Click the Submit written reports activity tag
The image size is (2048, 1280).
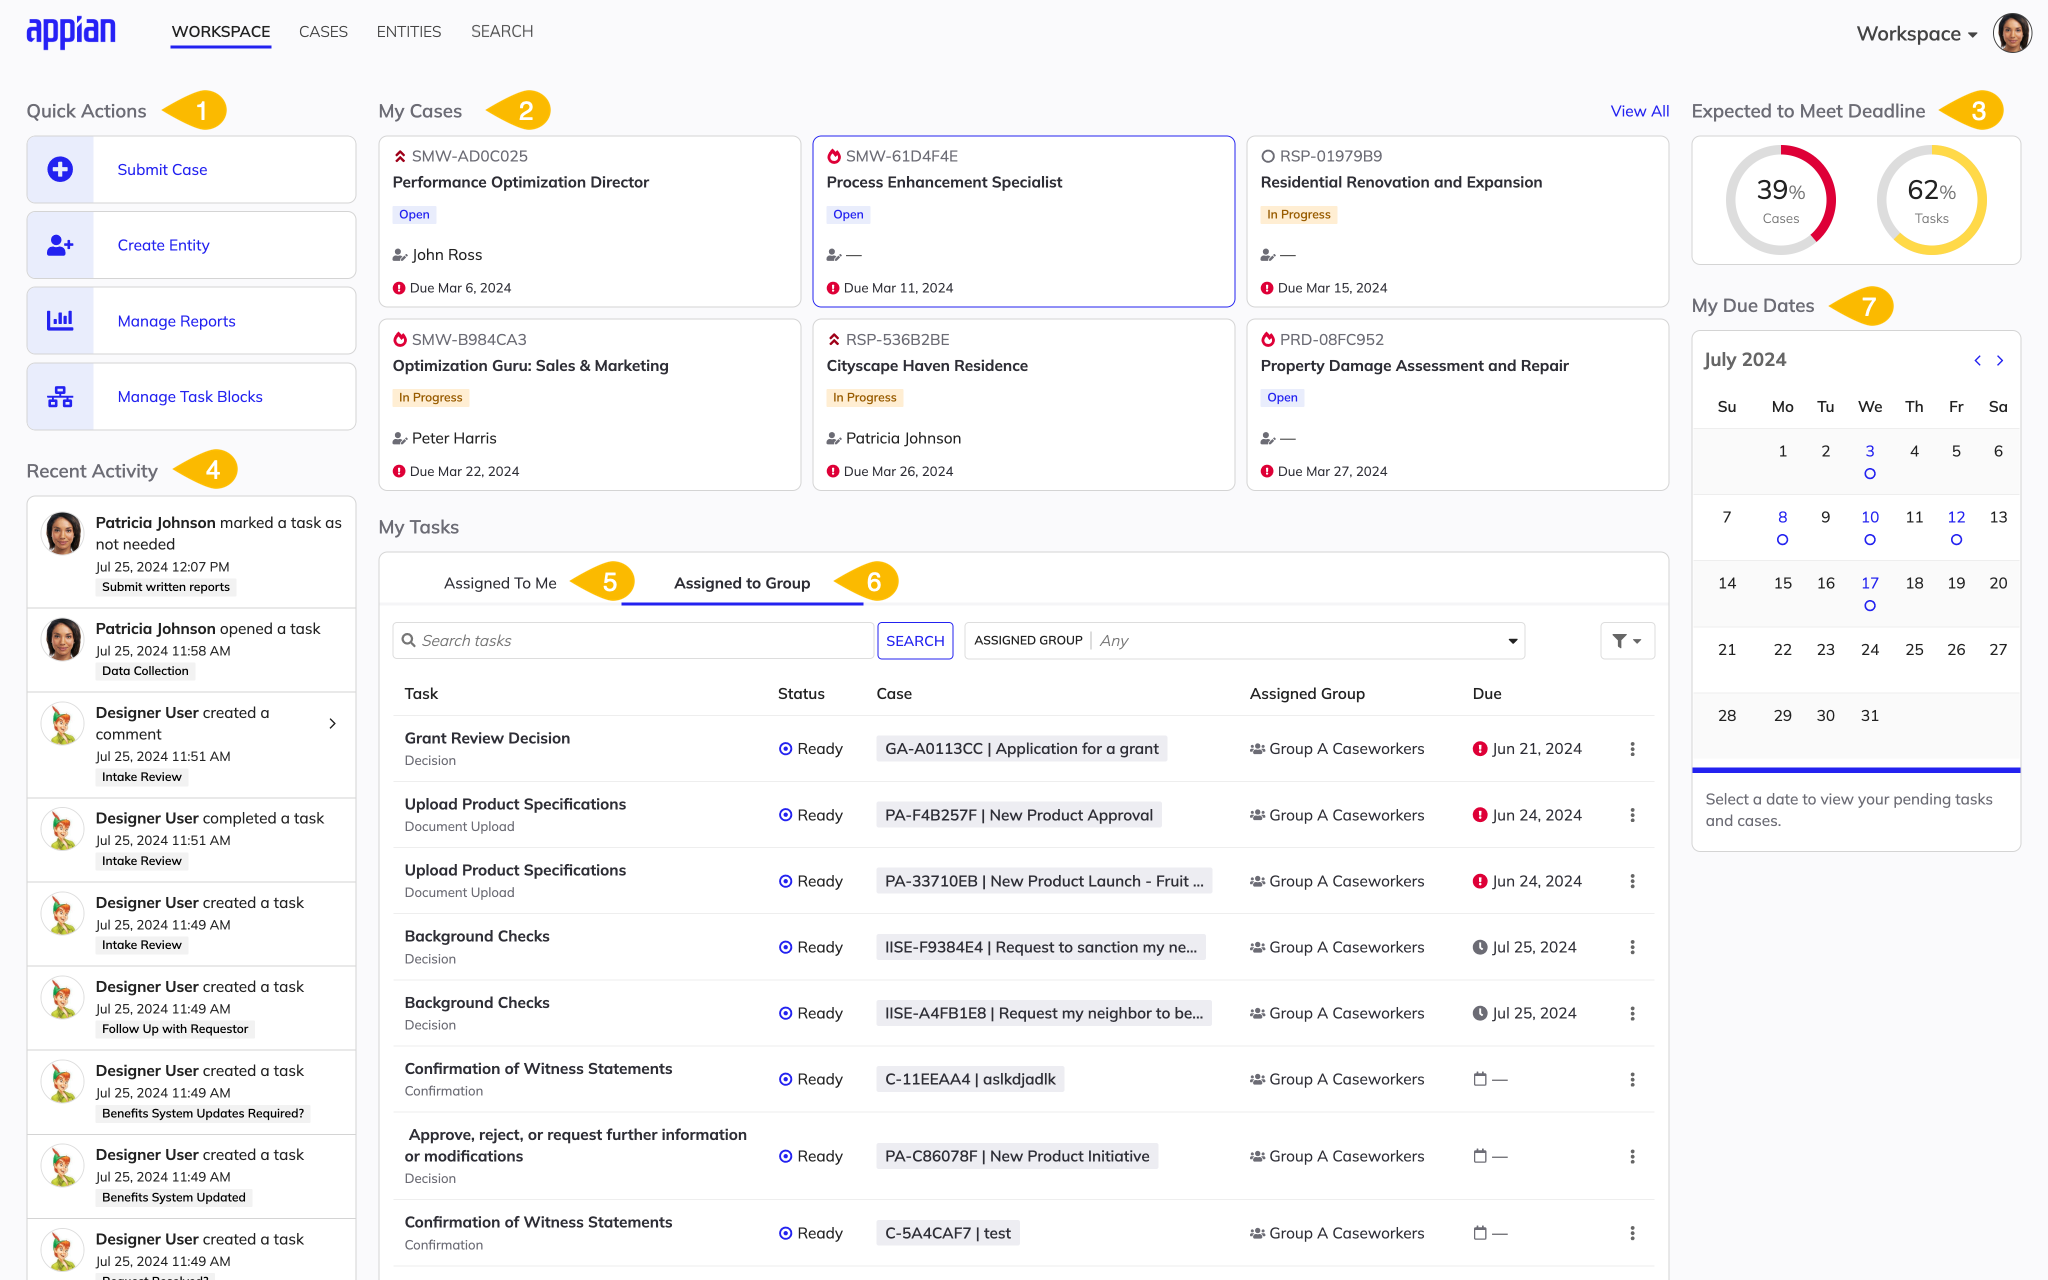166,587
